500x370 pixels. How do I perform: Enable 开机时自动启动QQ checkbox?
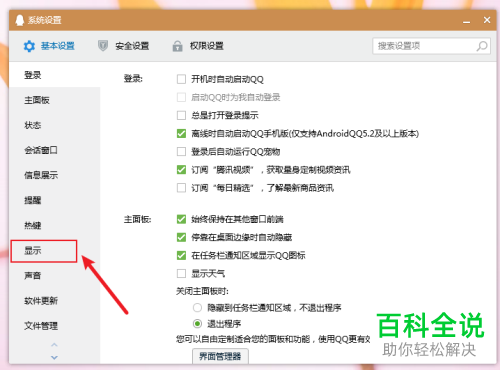tap(181, 79)
